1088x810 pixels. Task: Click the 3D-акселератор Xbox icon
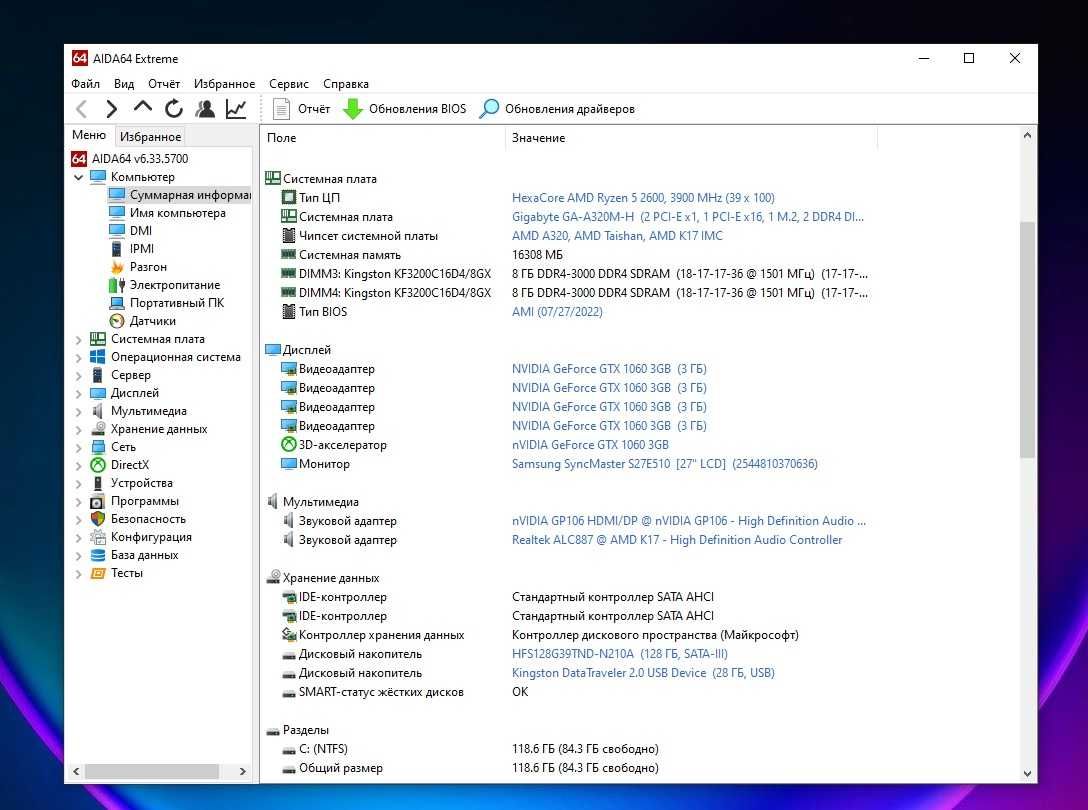(x=289, y=444)
